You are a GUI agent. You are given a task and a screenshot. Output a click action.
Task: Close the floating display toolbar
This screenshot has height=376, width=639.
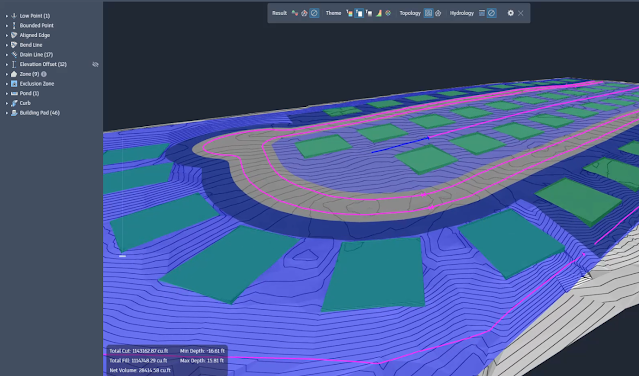521,13
